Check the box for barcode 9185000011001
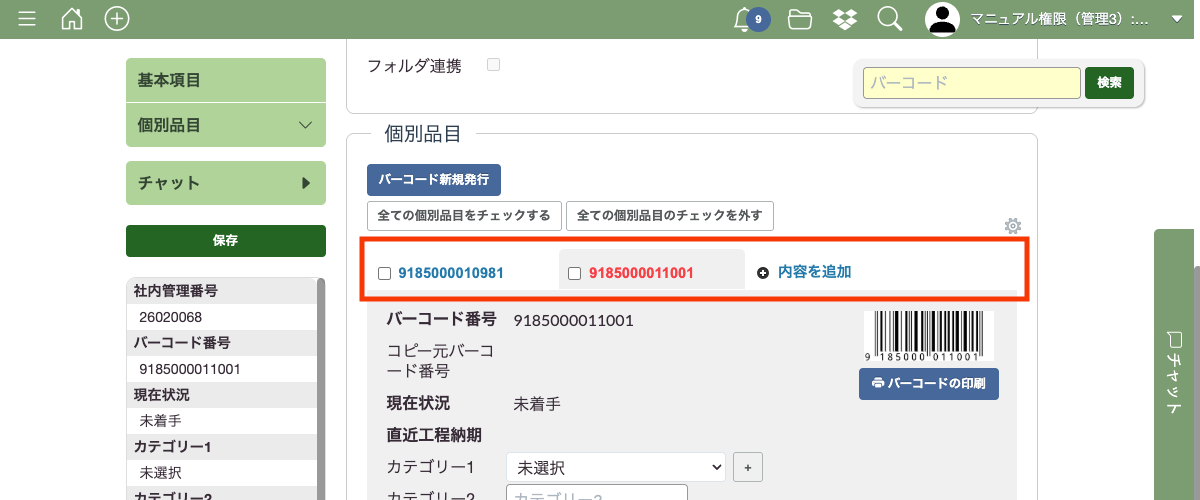This screenshot has height=500, width=1200. pyautogui.click(x=574, y=273)
